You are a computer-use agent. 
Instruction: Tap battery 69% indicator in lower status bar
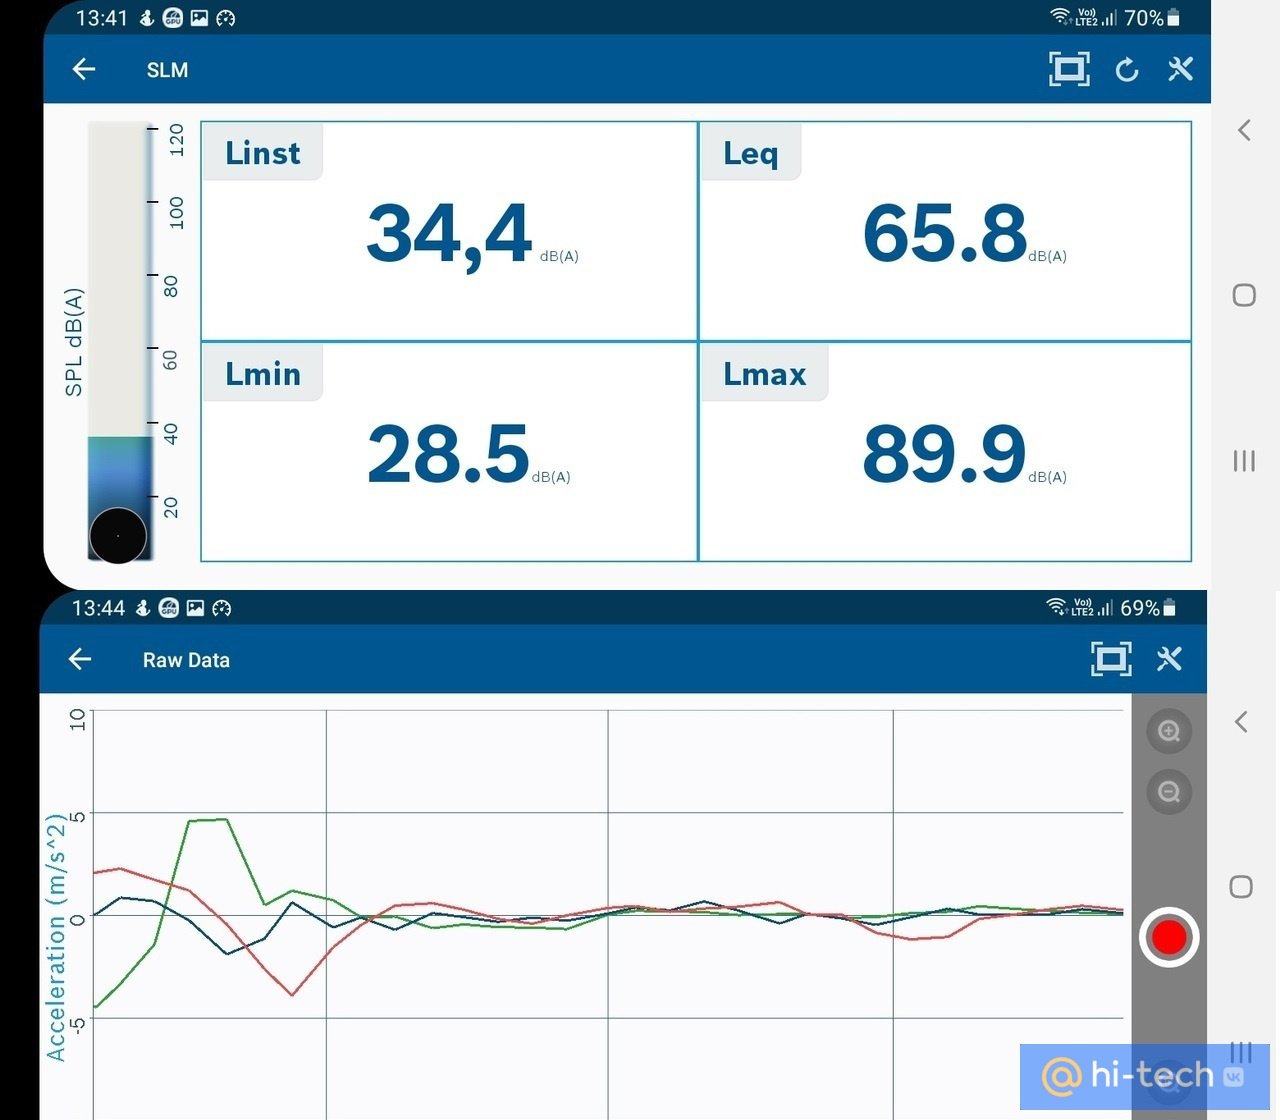(x=1148, y=608)
